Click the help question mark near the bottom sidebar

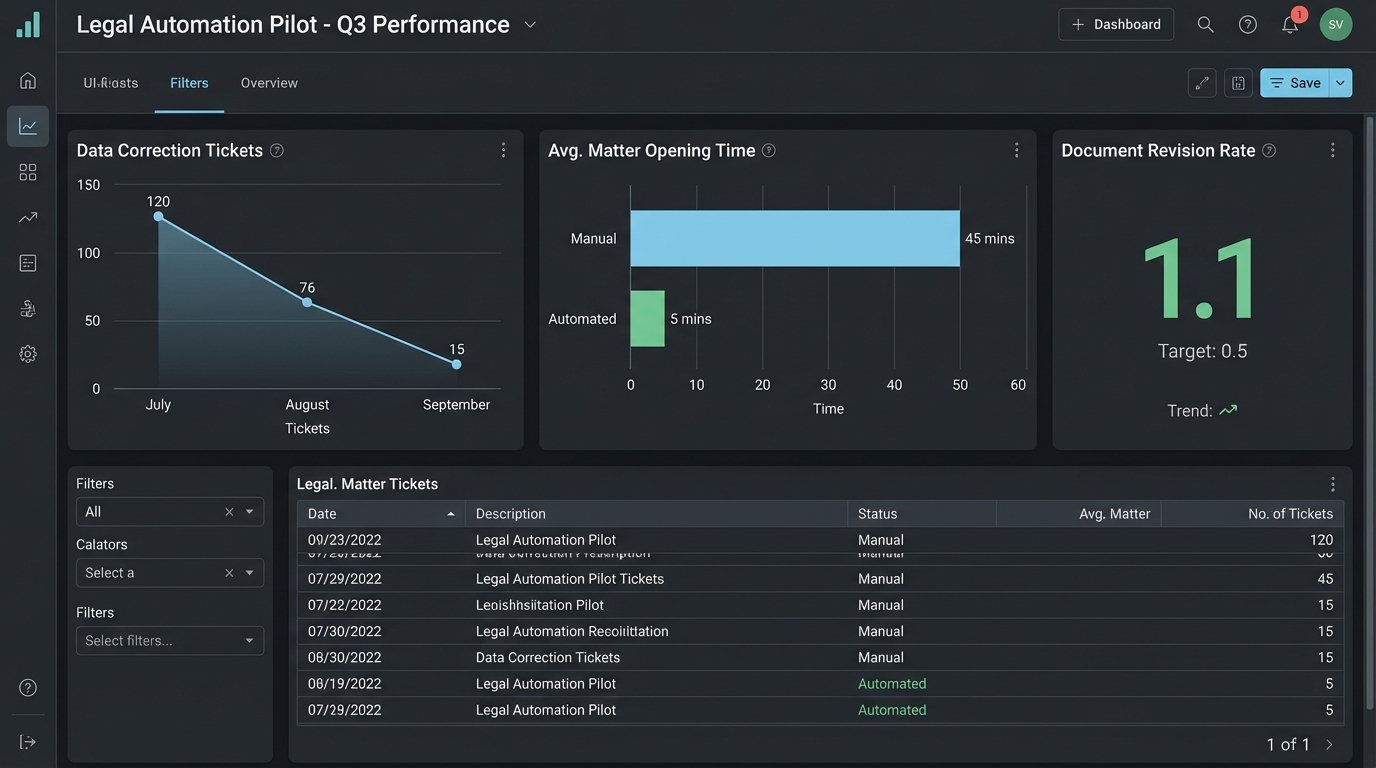tap(26, 687)
